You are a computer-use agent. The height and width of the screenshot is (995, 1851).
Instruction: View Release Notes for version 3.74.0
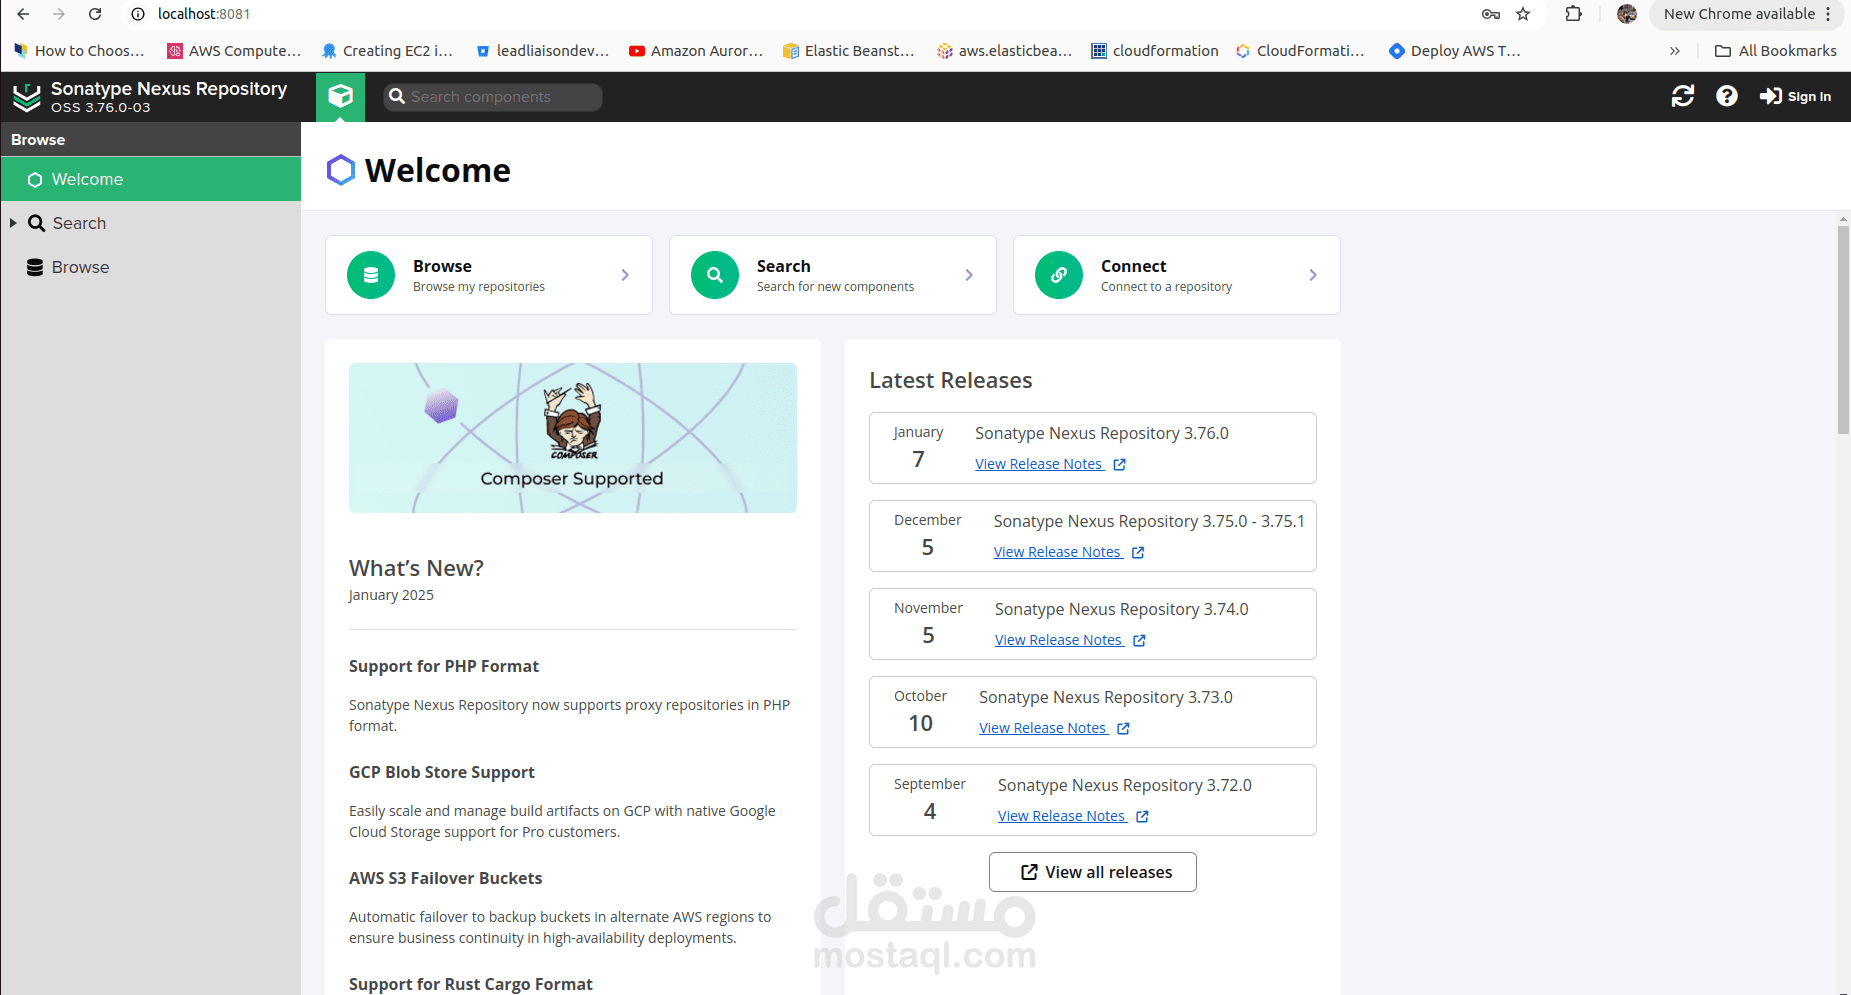tap(1070, 640)
